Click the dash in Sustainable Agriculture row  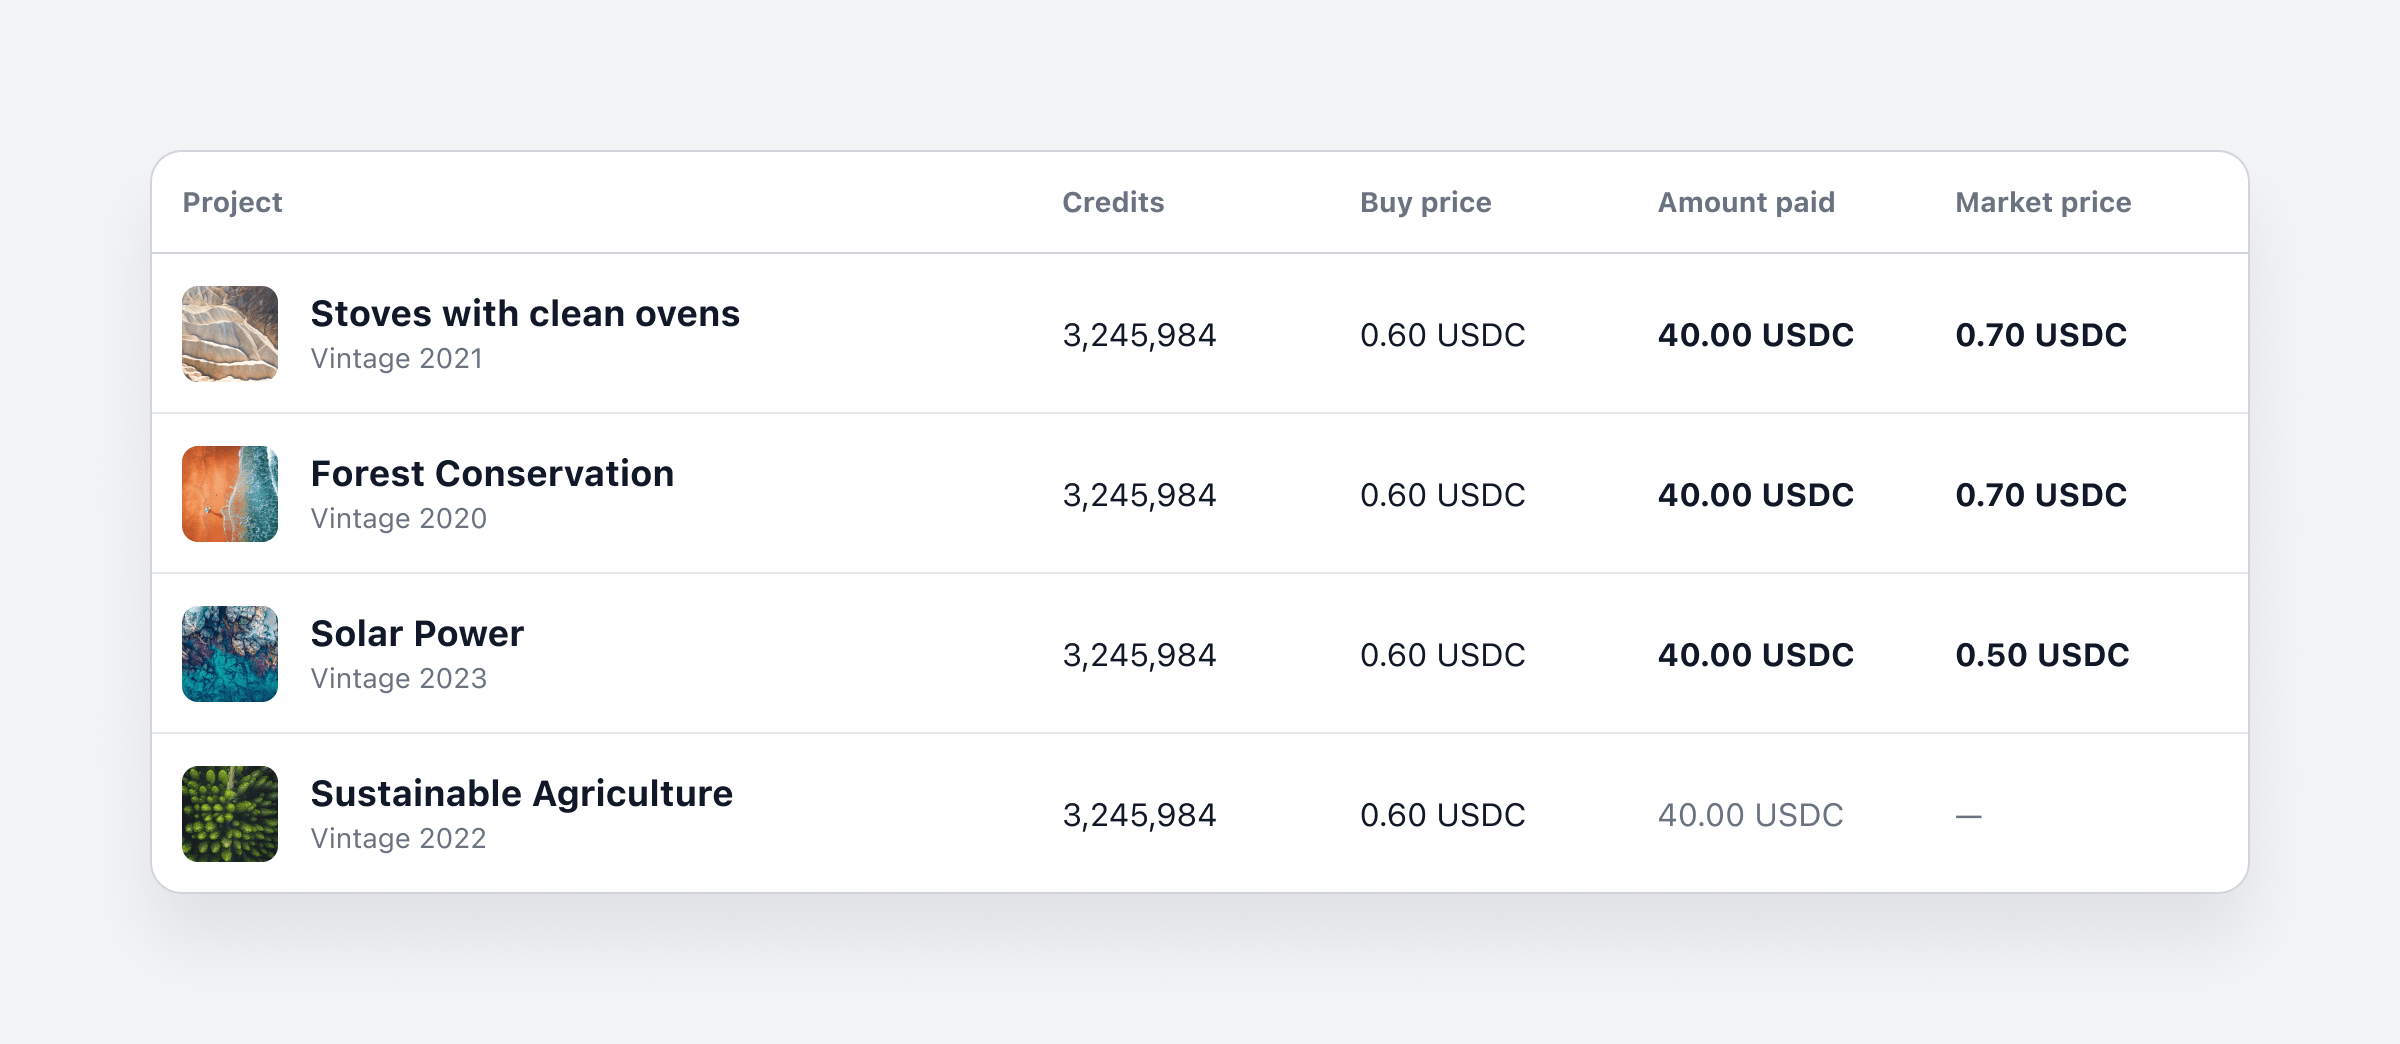(1968, 816)
